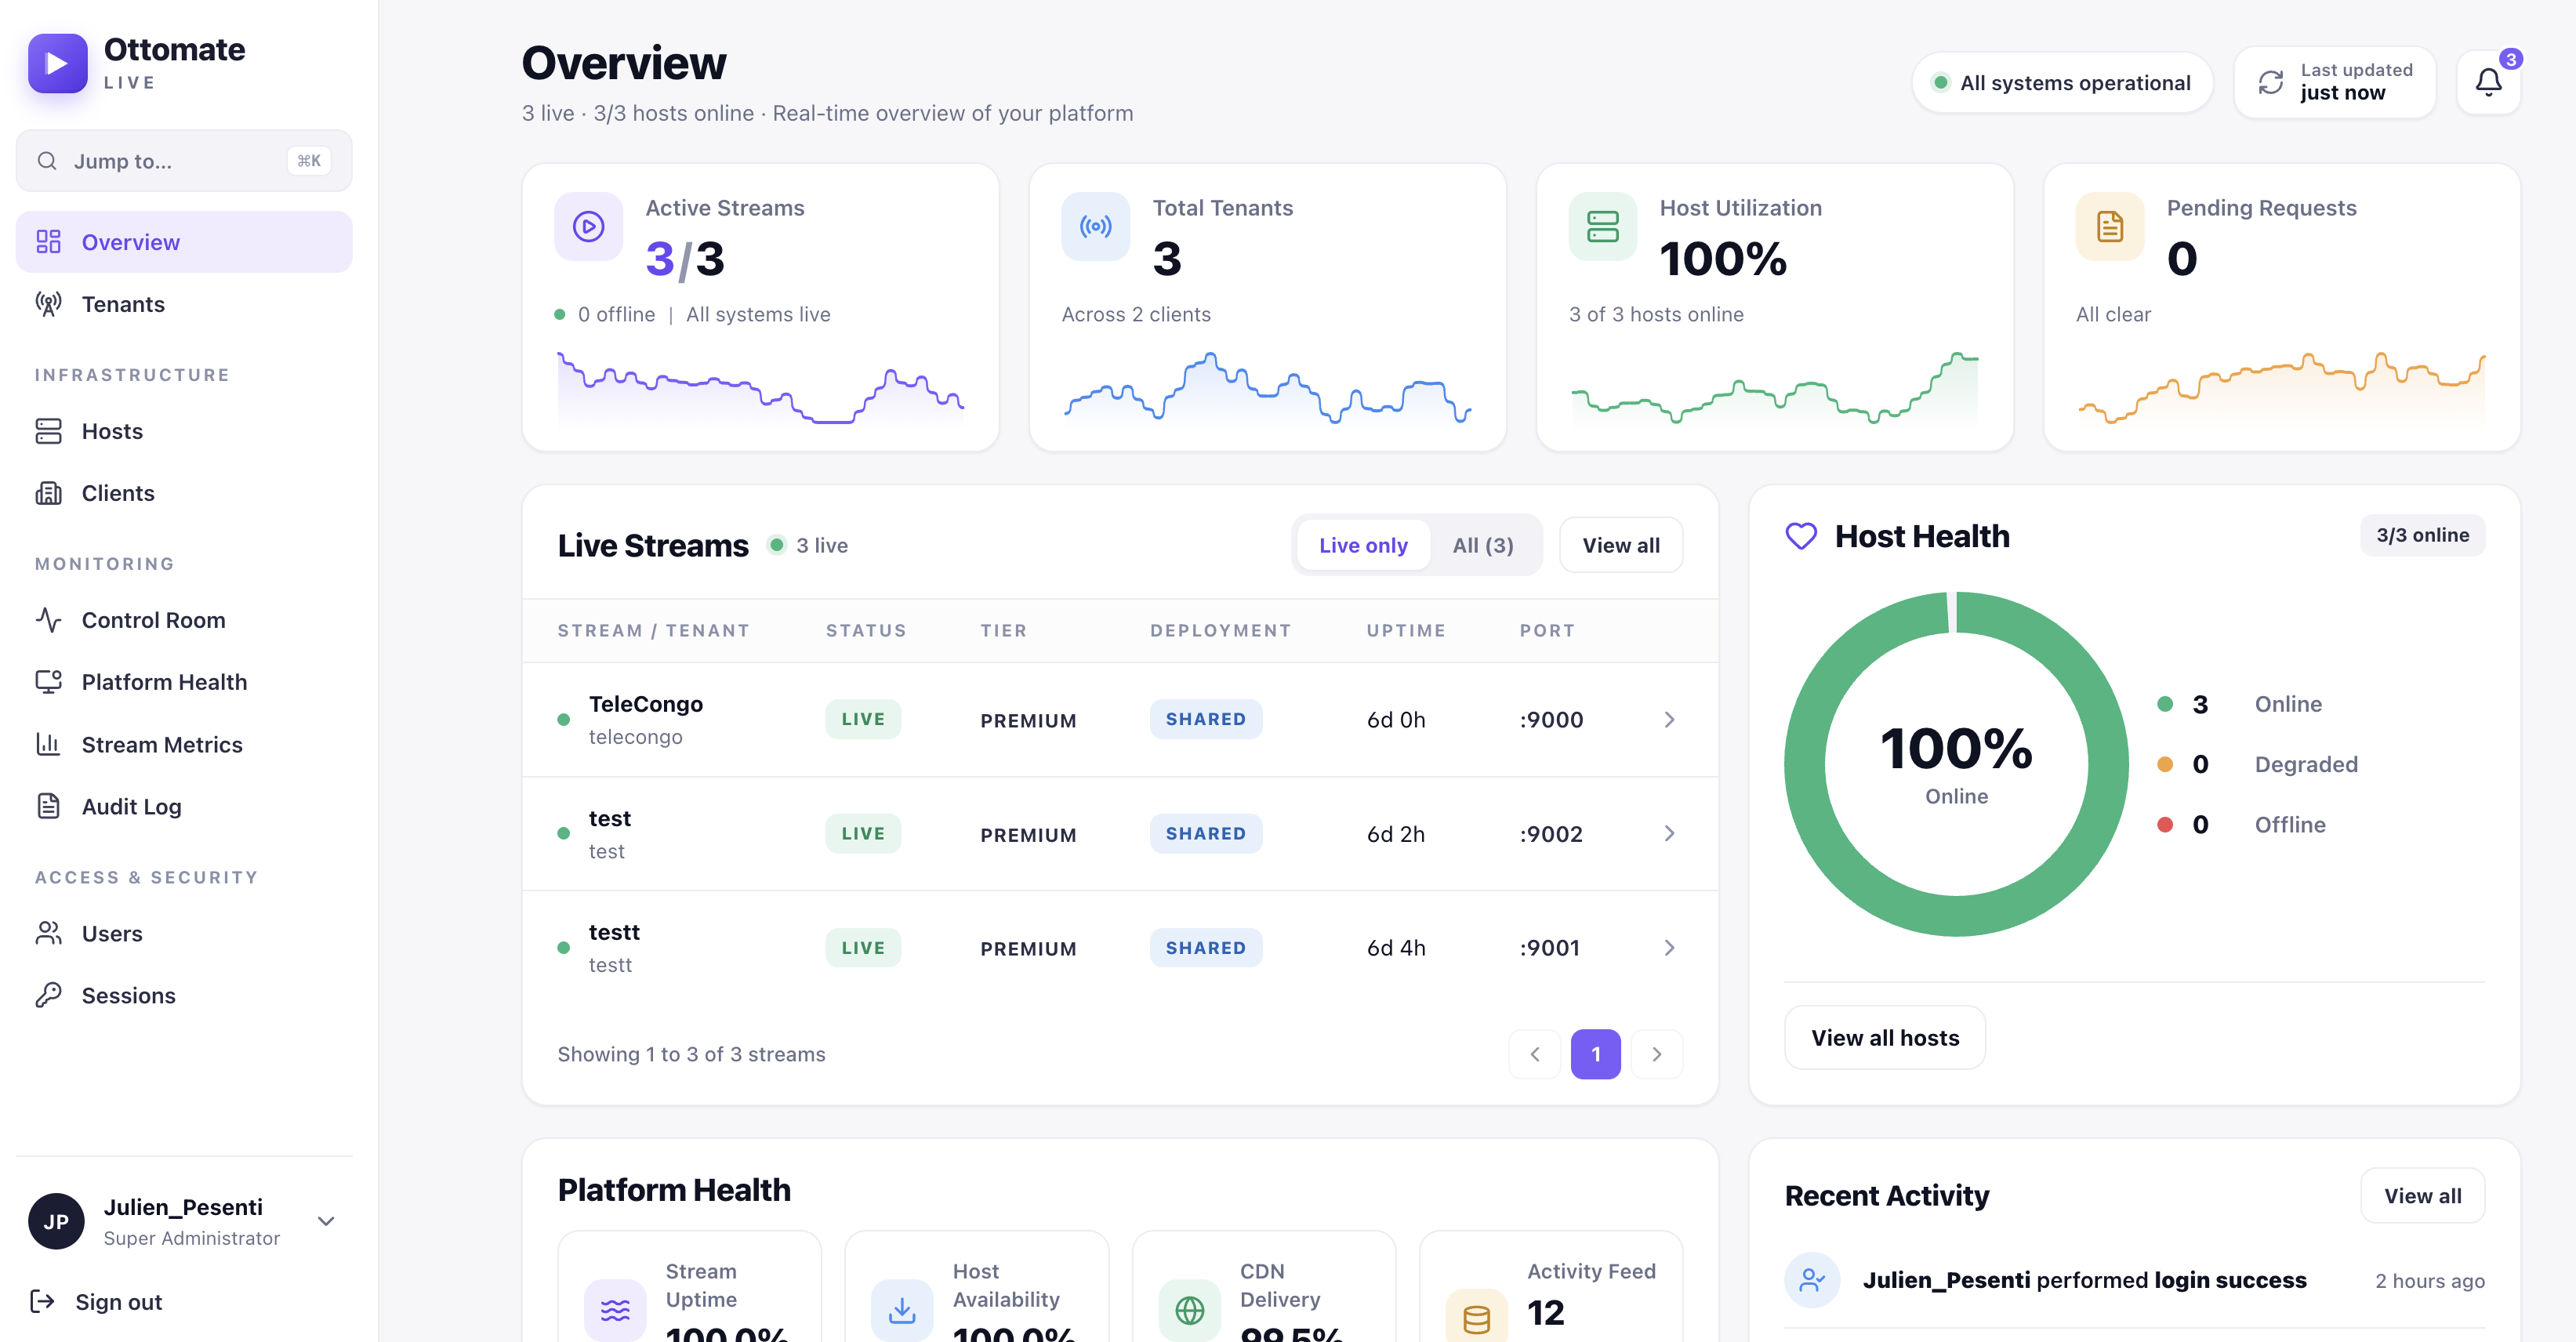Click the Degraded legend entry
This screenshot has height=1342, width=2576.
(2258, 764)
